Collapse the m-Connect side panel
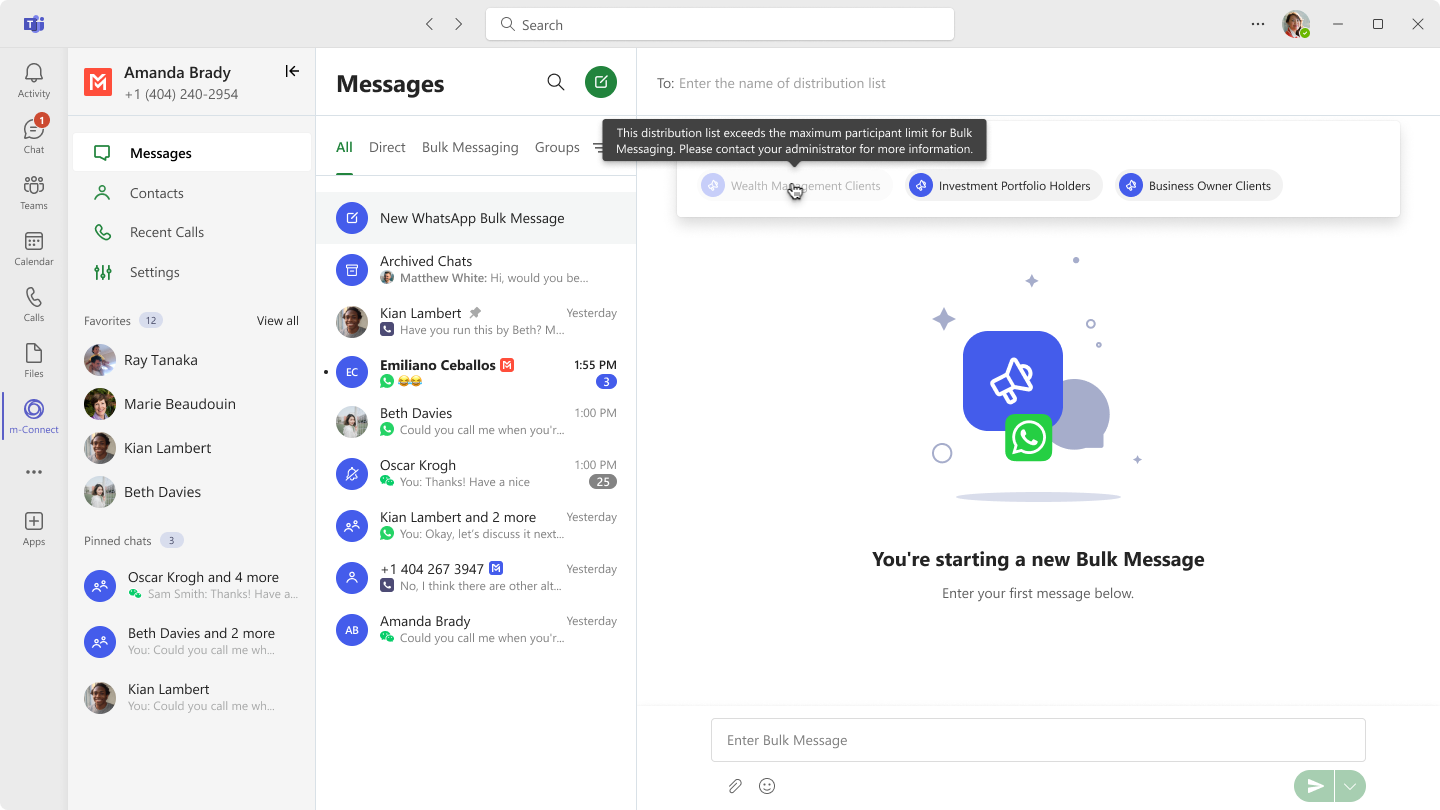 pos(292,71)
